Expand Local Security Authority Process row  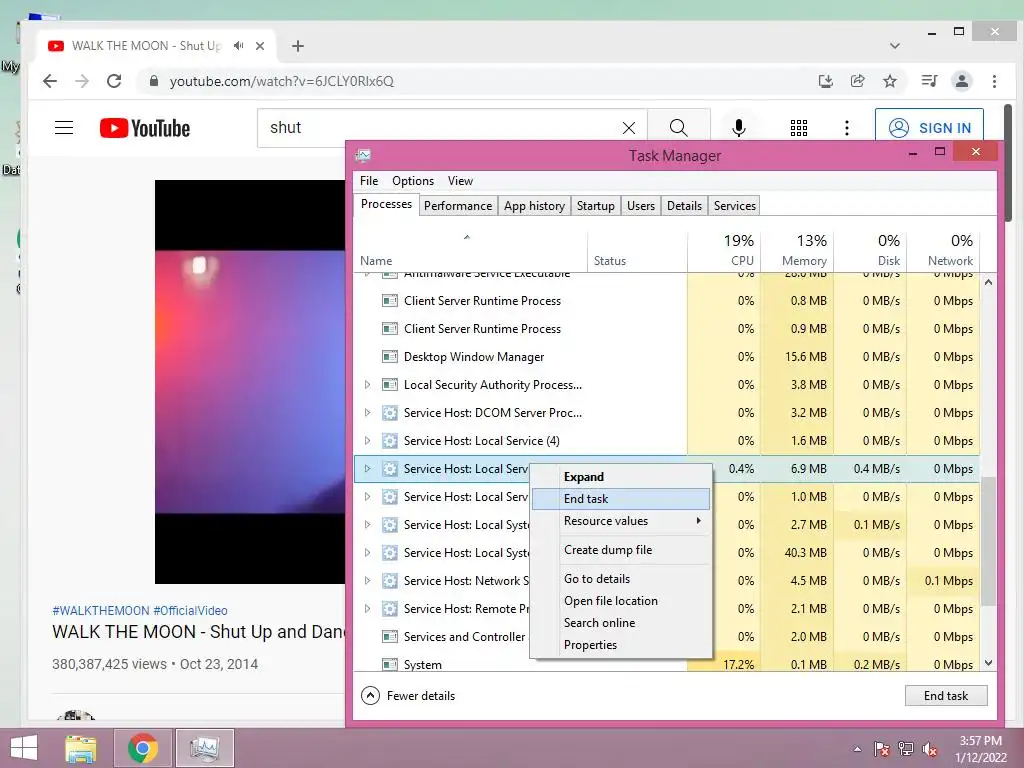tap(367, 385)
